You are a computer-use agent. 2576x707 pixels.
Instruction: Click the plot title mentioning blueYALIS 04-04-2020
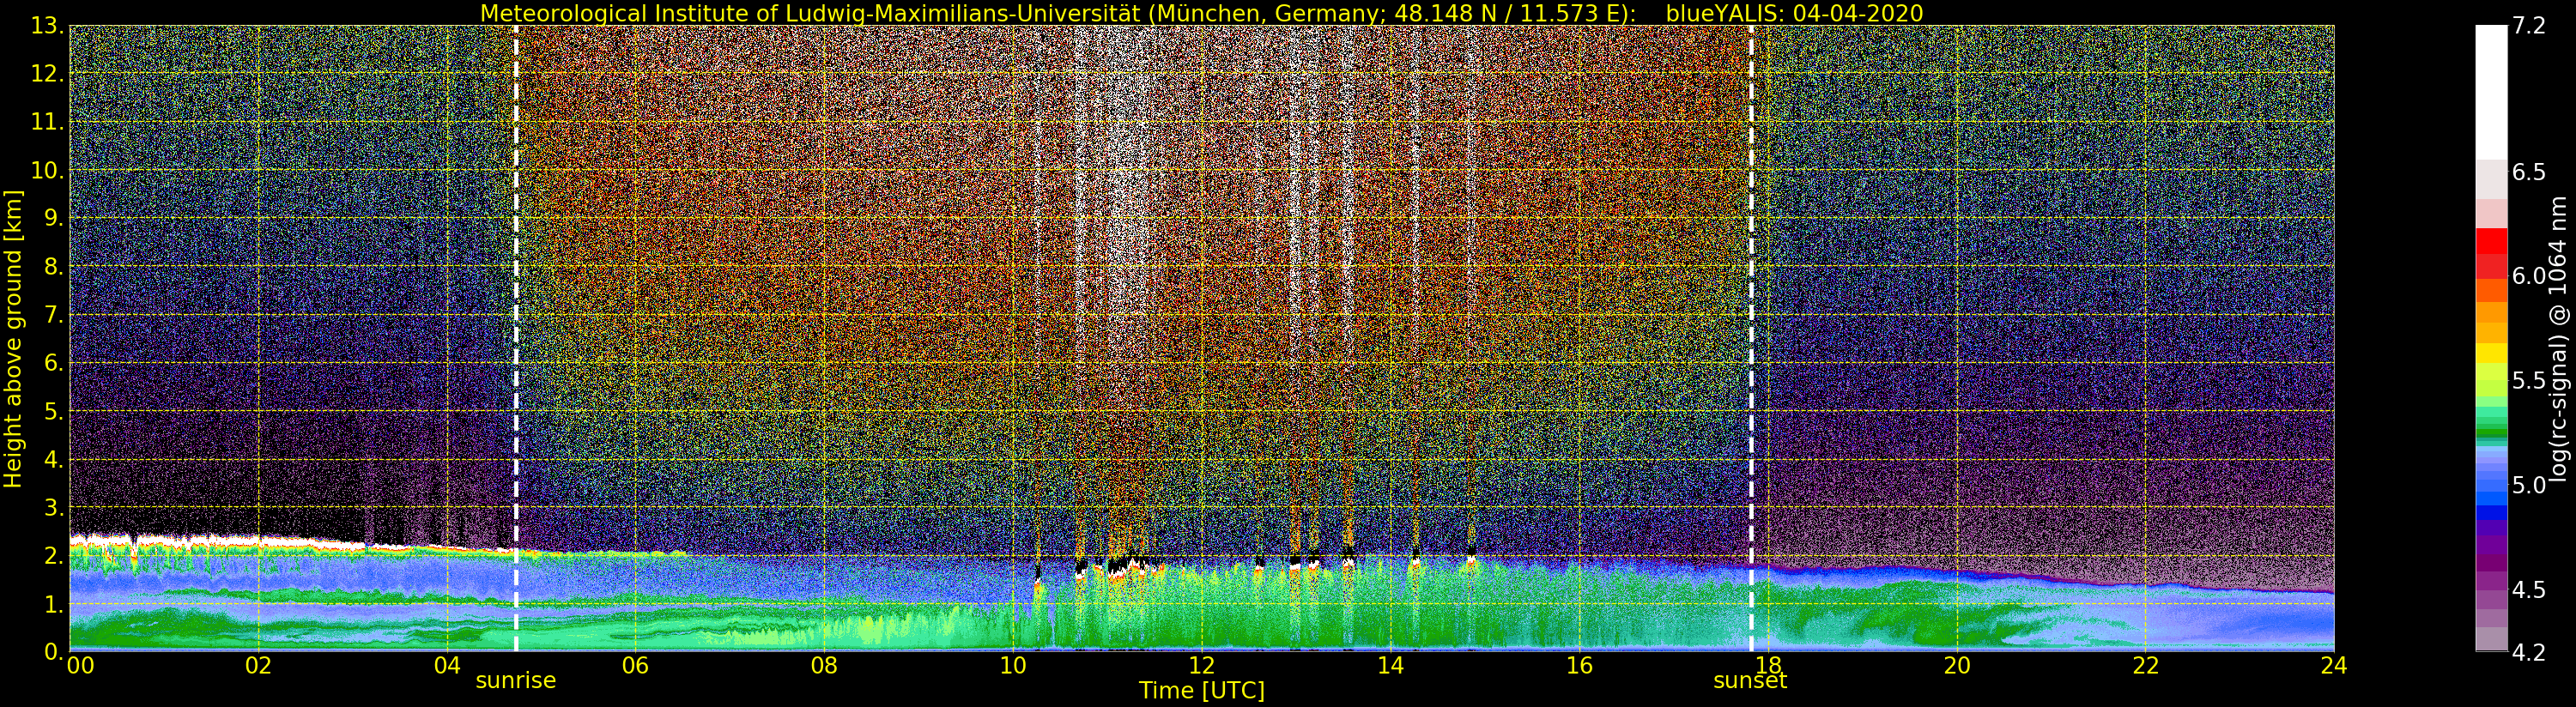click(x=1202, y=13)
